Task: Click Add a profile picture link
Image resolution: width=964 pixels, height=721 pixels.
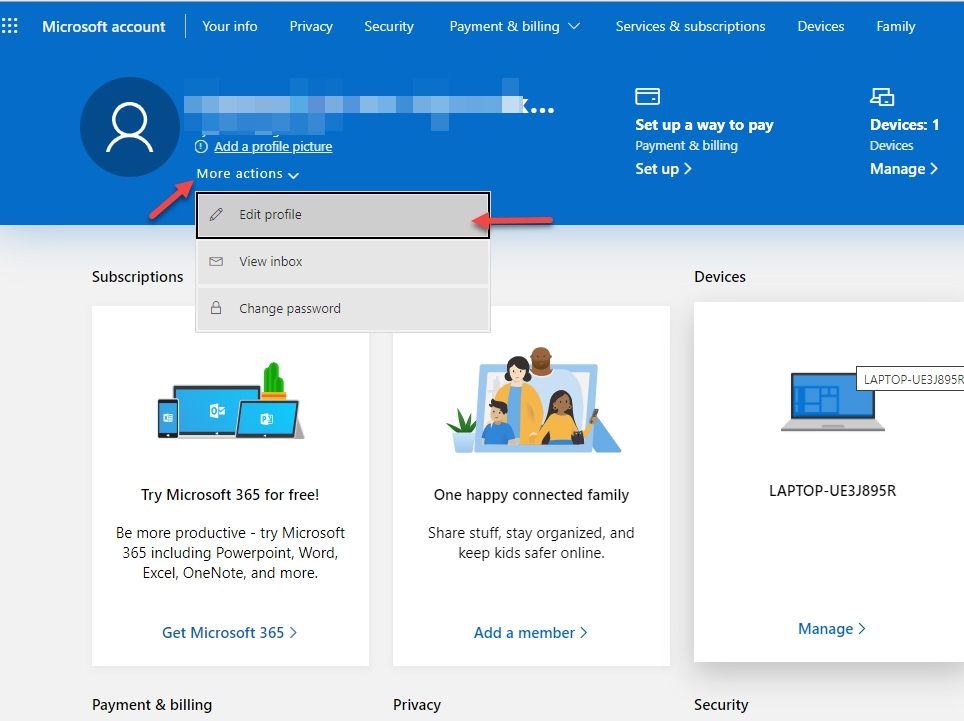Action: (x=273, y=147)
